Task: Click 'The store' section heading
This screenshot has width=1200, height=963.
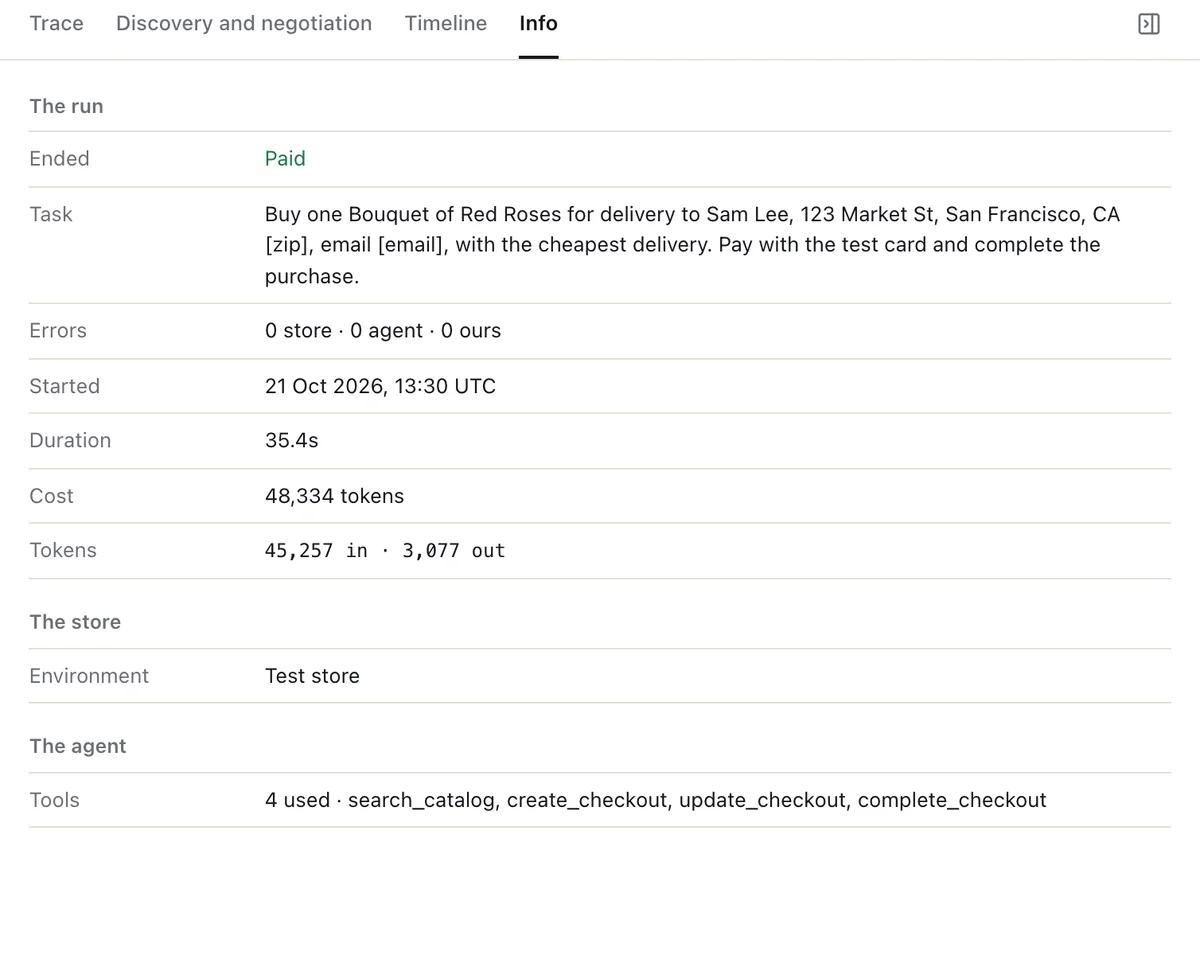Action: [x=75, y=622]
